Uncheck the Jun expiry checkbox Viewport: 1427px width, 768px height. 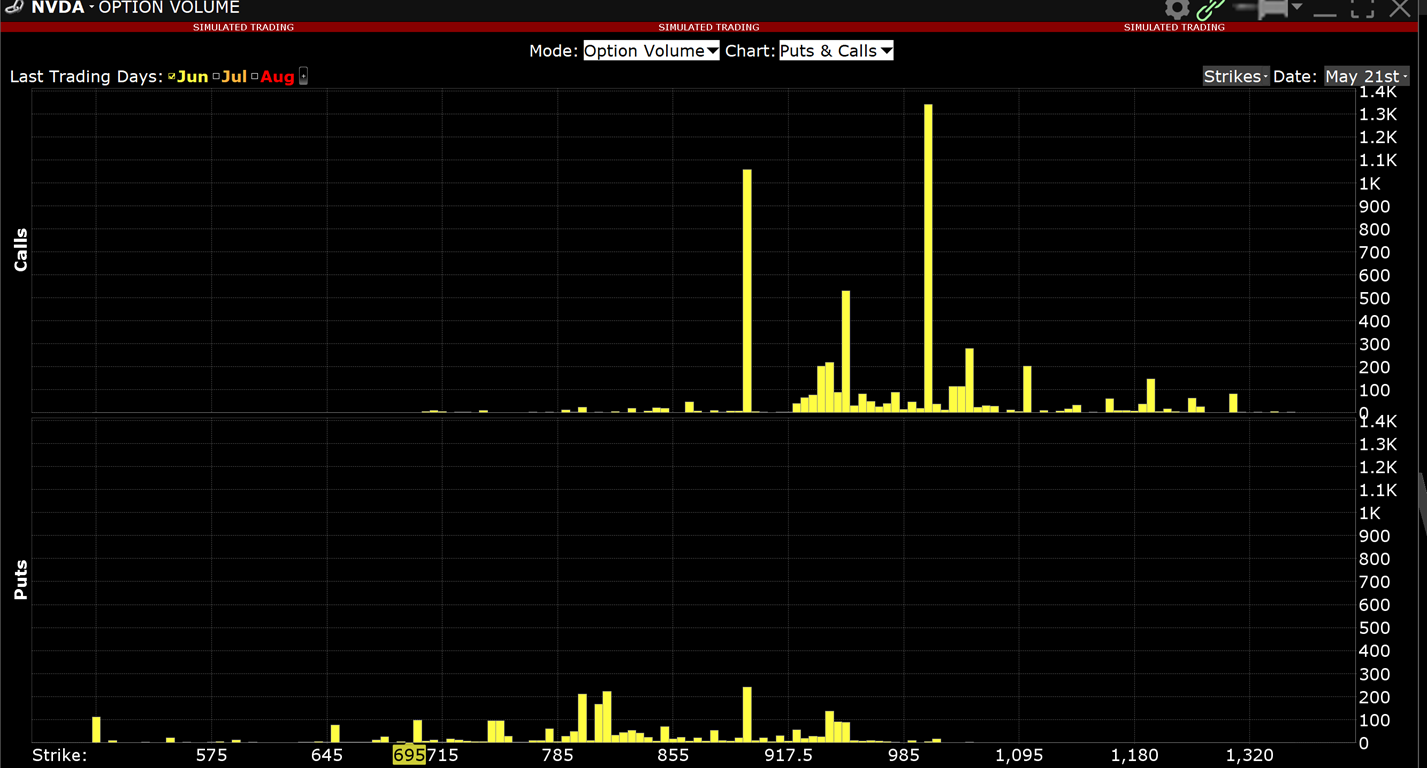[x=172, y=77]
